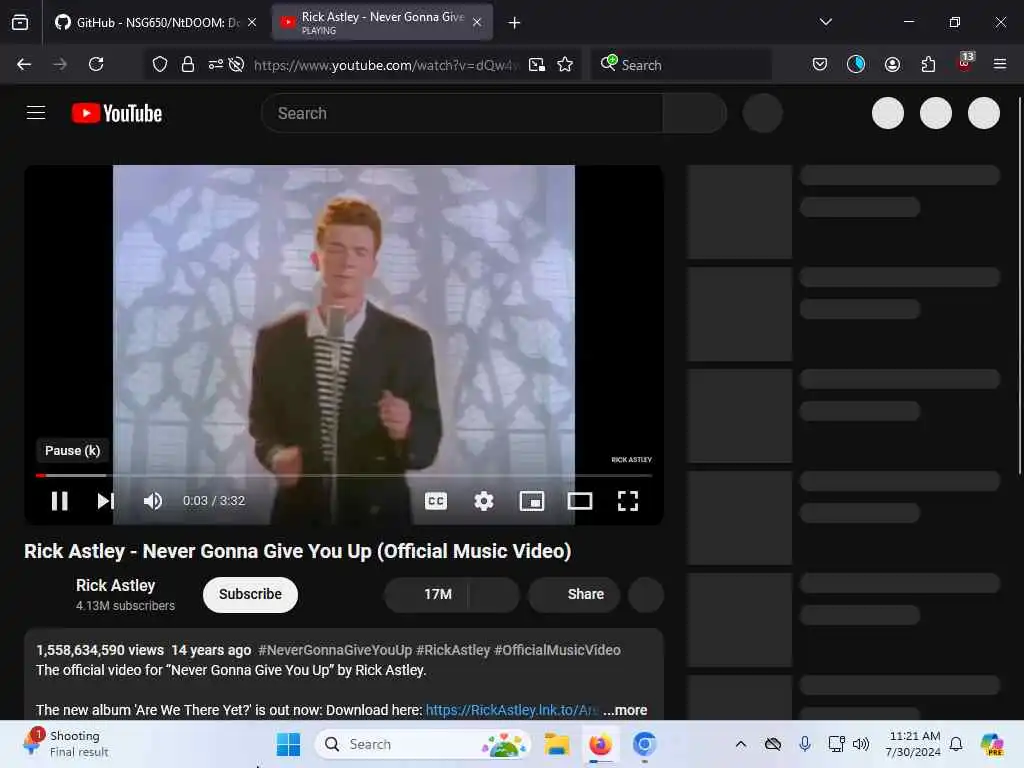This screenshot has height=768, width=1024.
Task: Open the player settings gear
Action: (483, 501)
